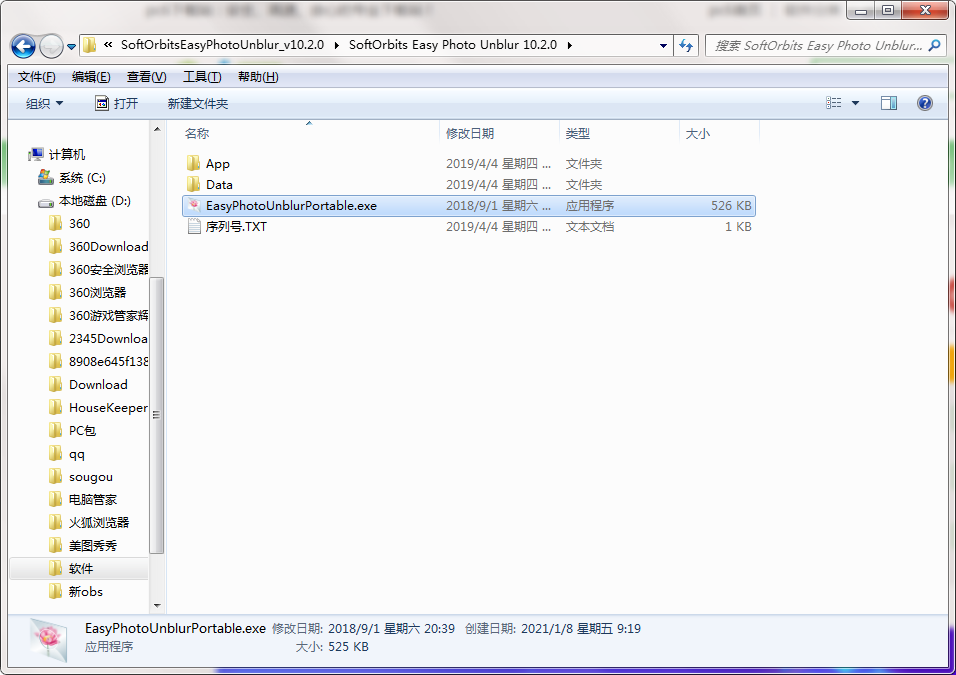956x675 pixels.
Task: Toggle the preview pane button
Action: click(888, 103)
